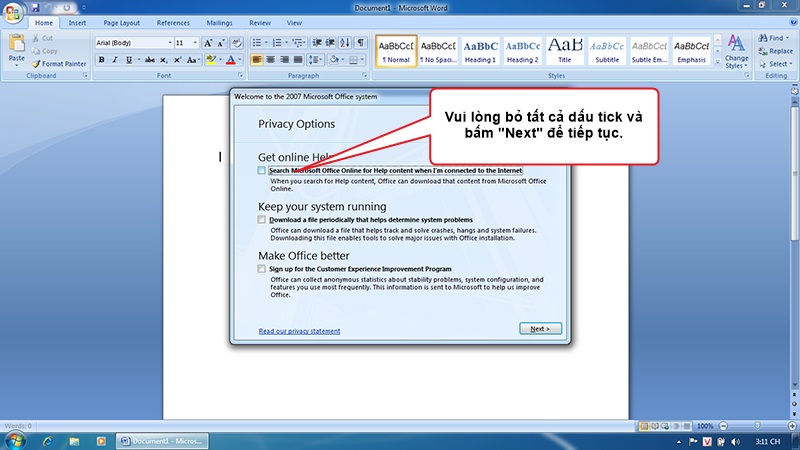Click the Sort icon
Image resolution: width=800 pixels, height=450 pixels.
[345, 43]
